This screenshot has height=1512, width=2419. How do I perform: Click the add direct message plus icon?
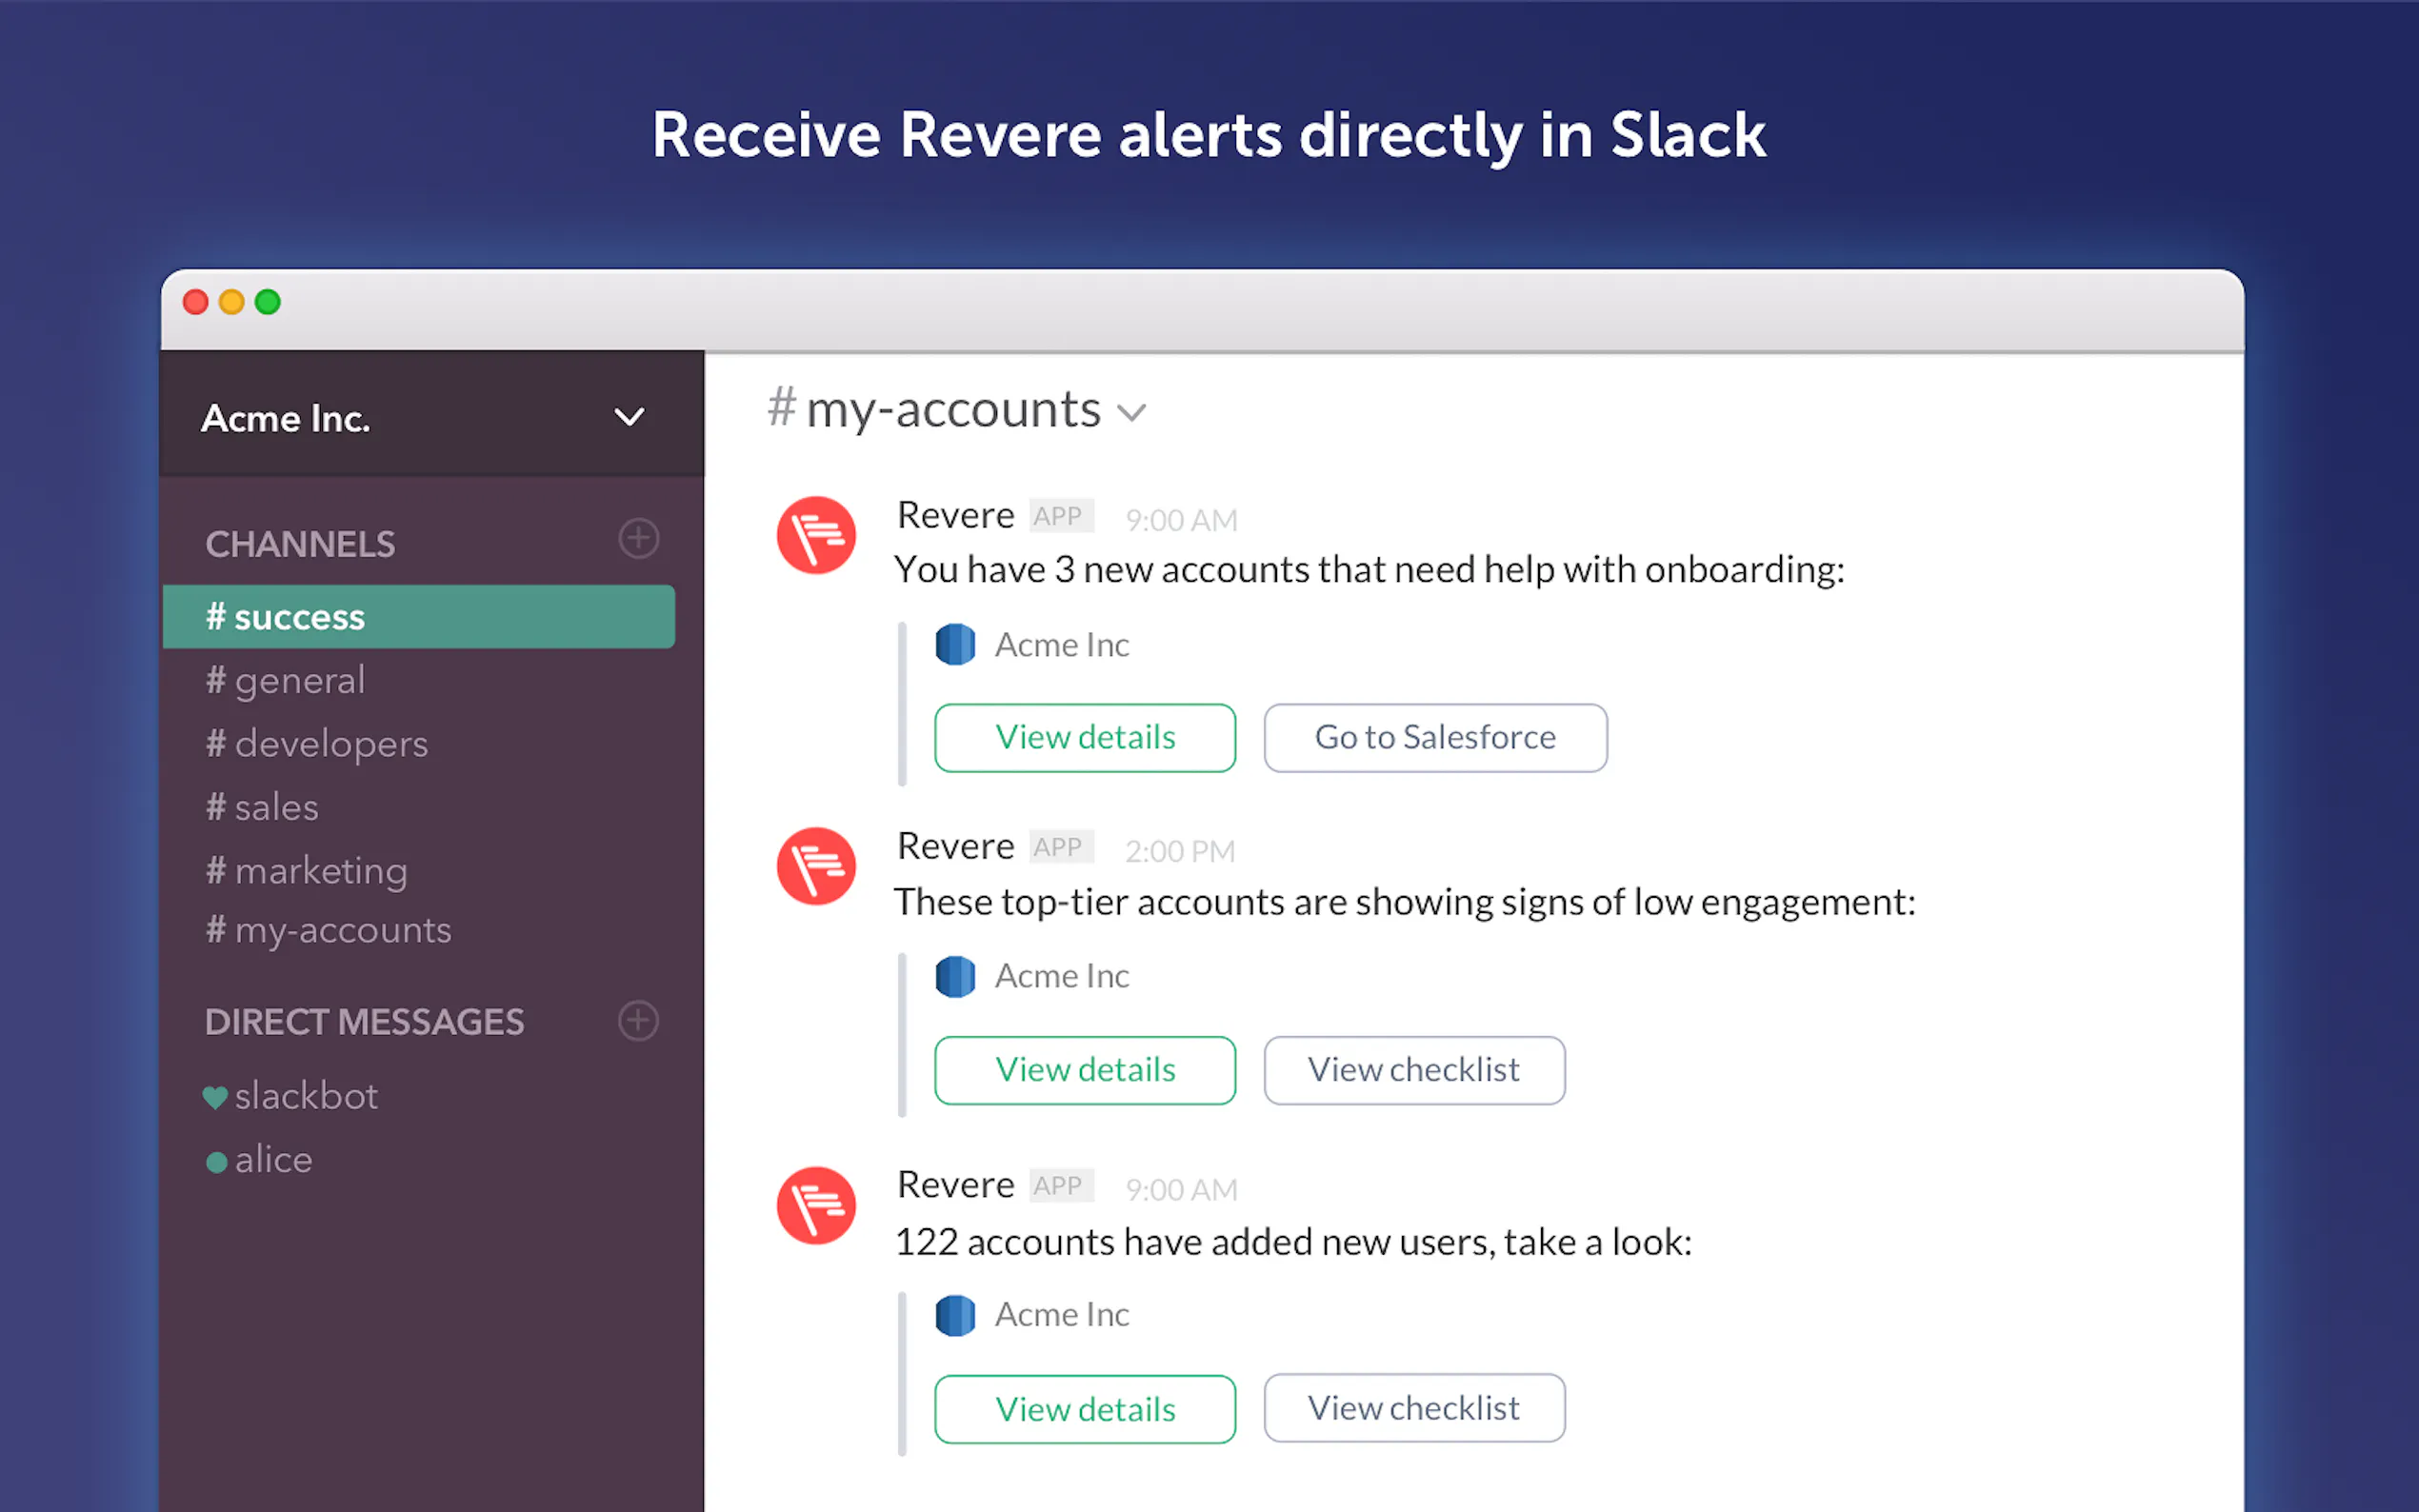(x=638, y=1021)
